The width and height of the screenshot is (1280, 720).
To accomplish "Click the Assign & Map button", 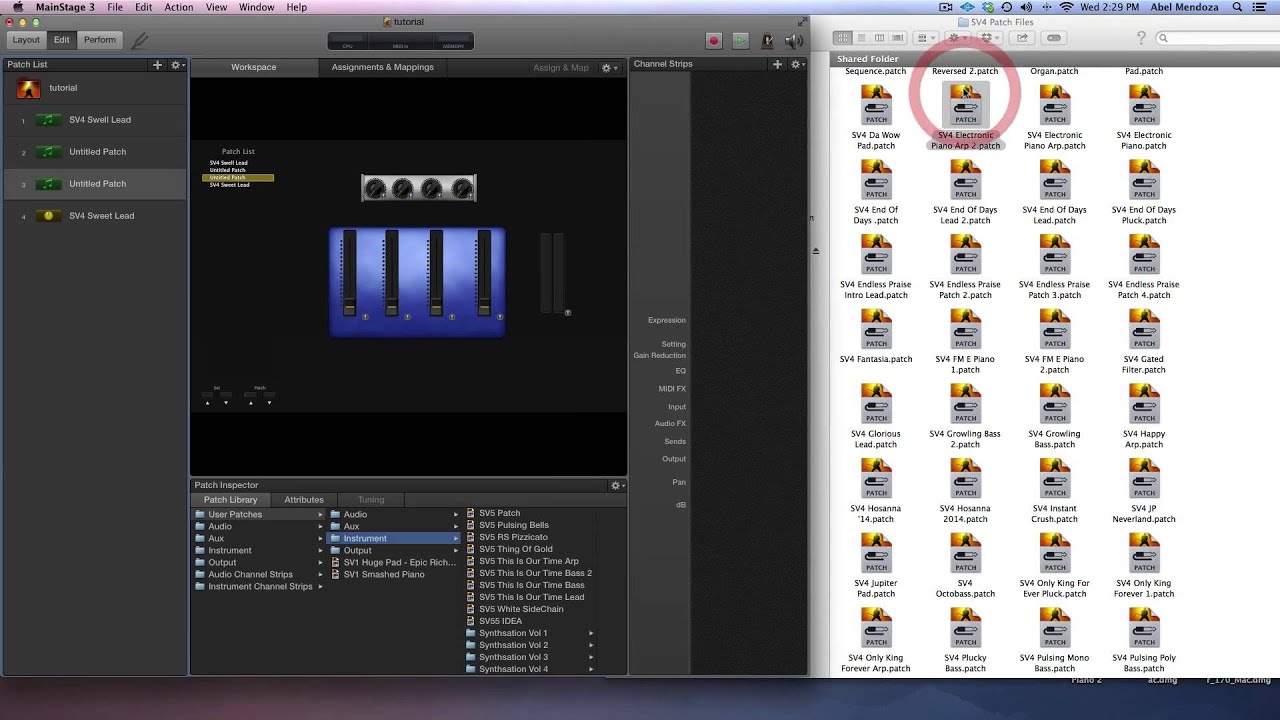I will click(x=561, y=68).
